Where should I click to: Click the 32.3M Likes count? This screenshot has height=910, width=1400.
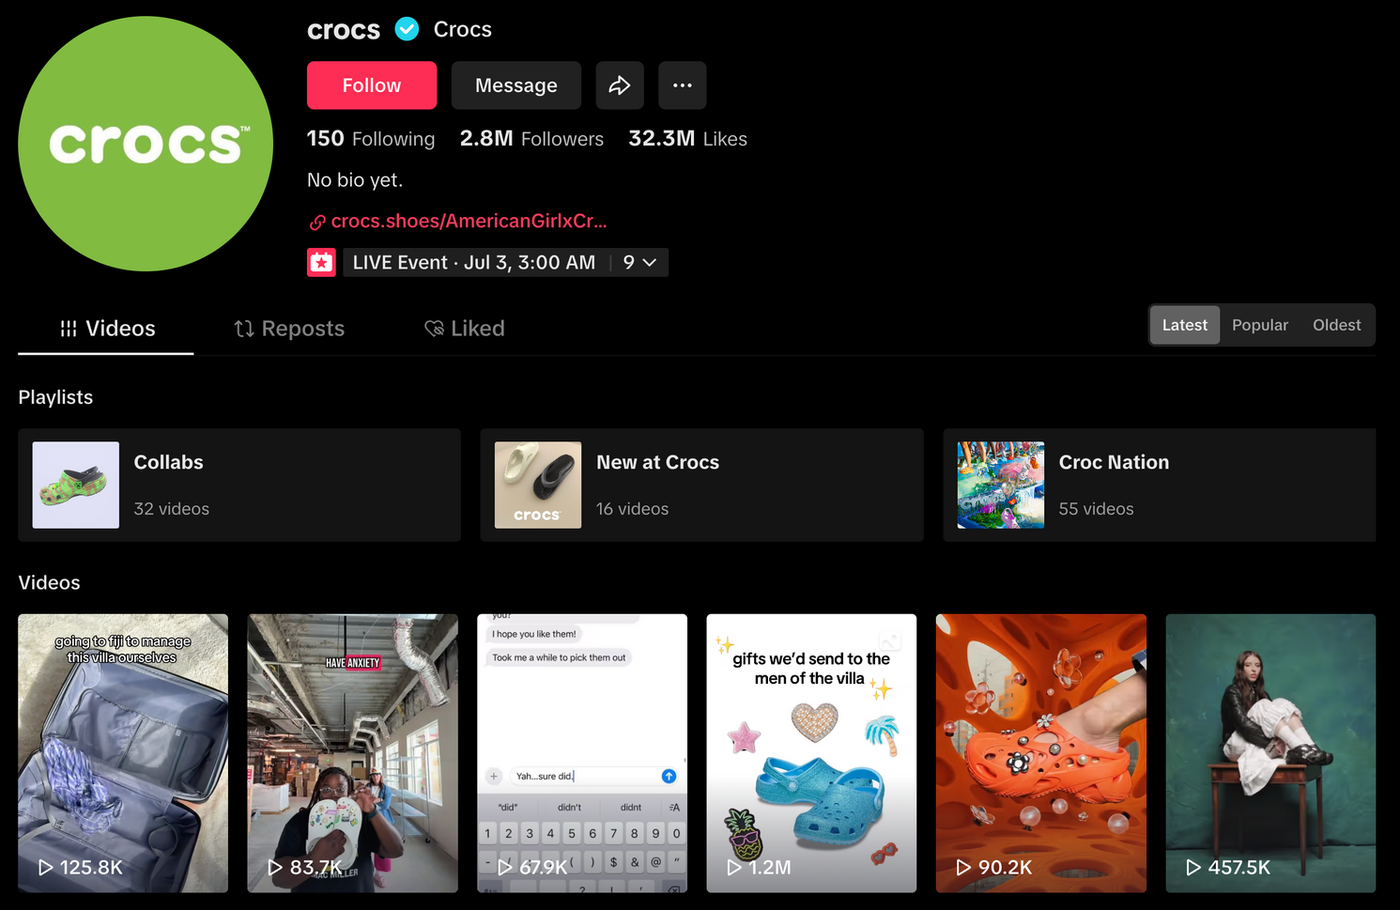[688, 139]
